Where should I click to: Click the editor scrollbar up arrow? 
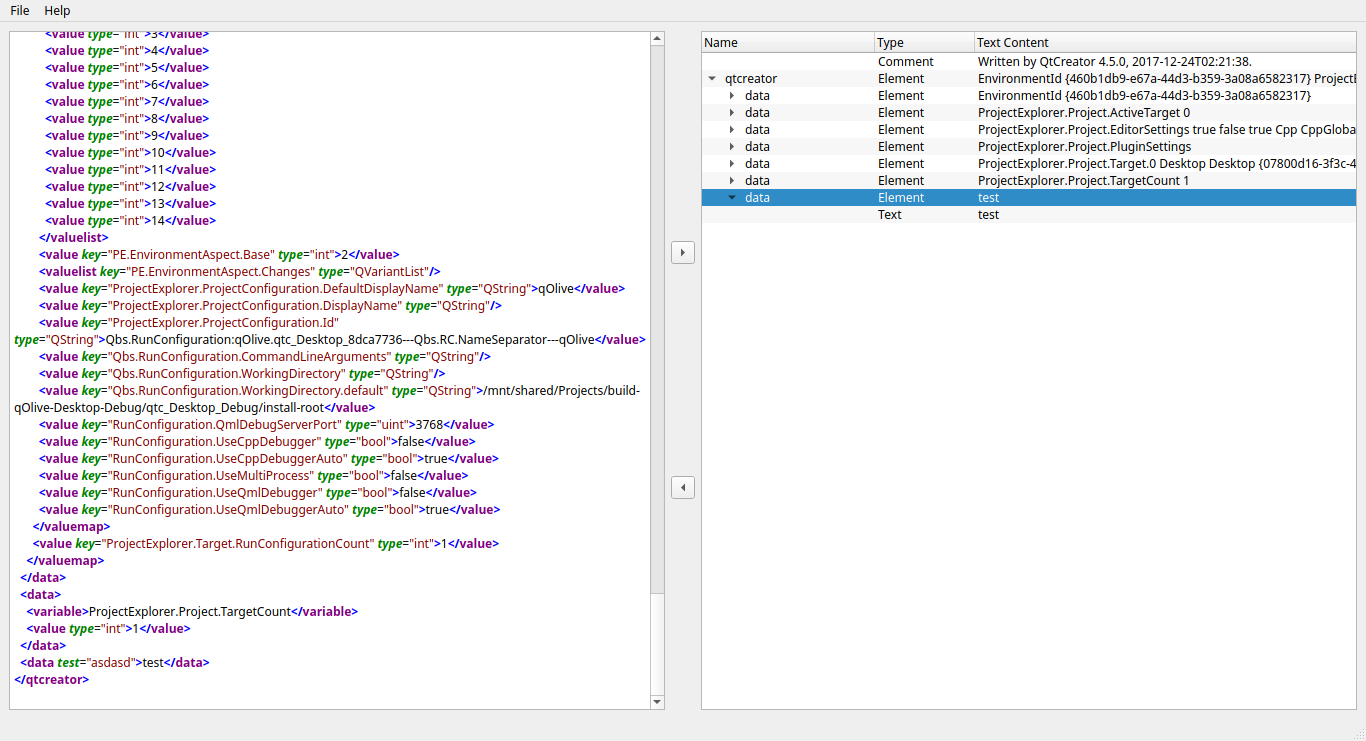point(657,39)
